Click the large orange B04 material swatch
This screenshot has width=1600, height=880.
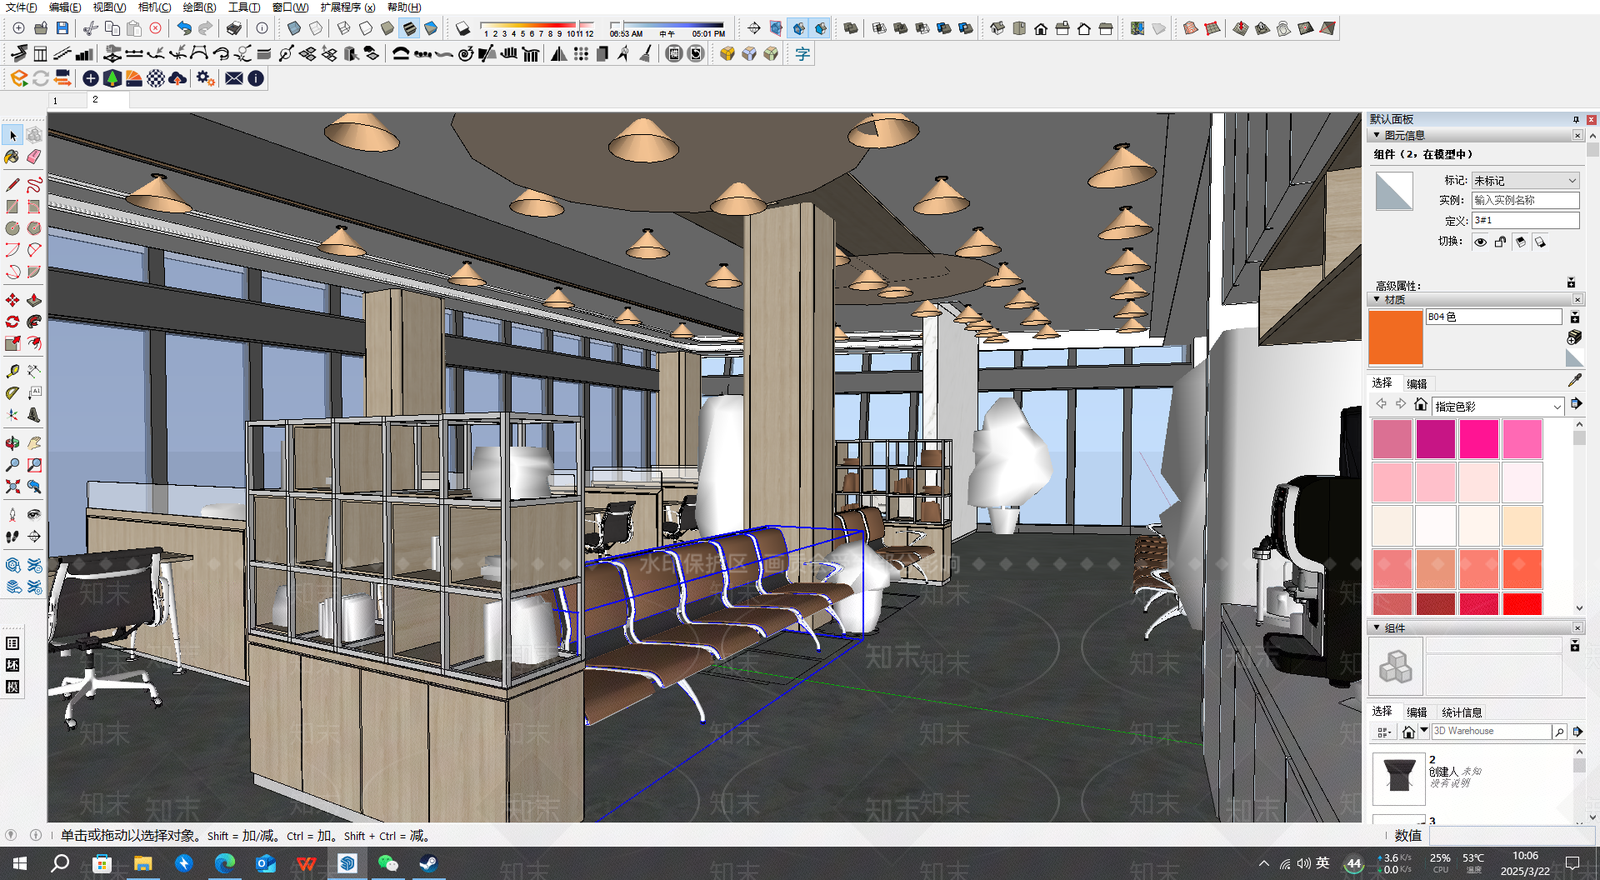pos(1395,337)
